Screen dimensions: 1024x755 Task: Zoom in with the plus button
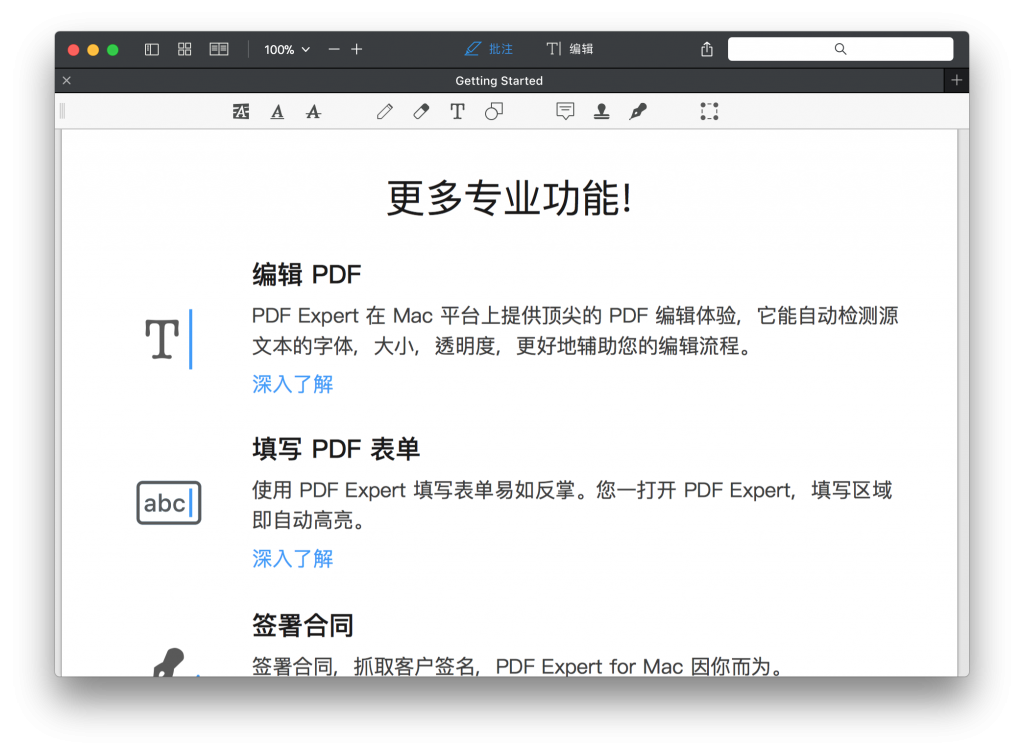357,50
